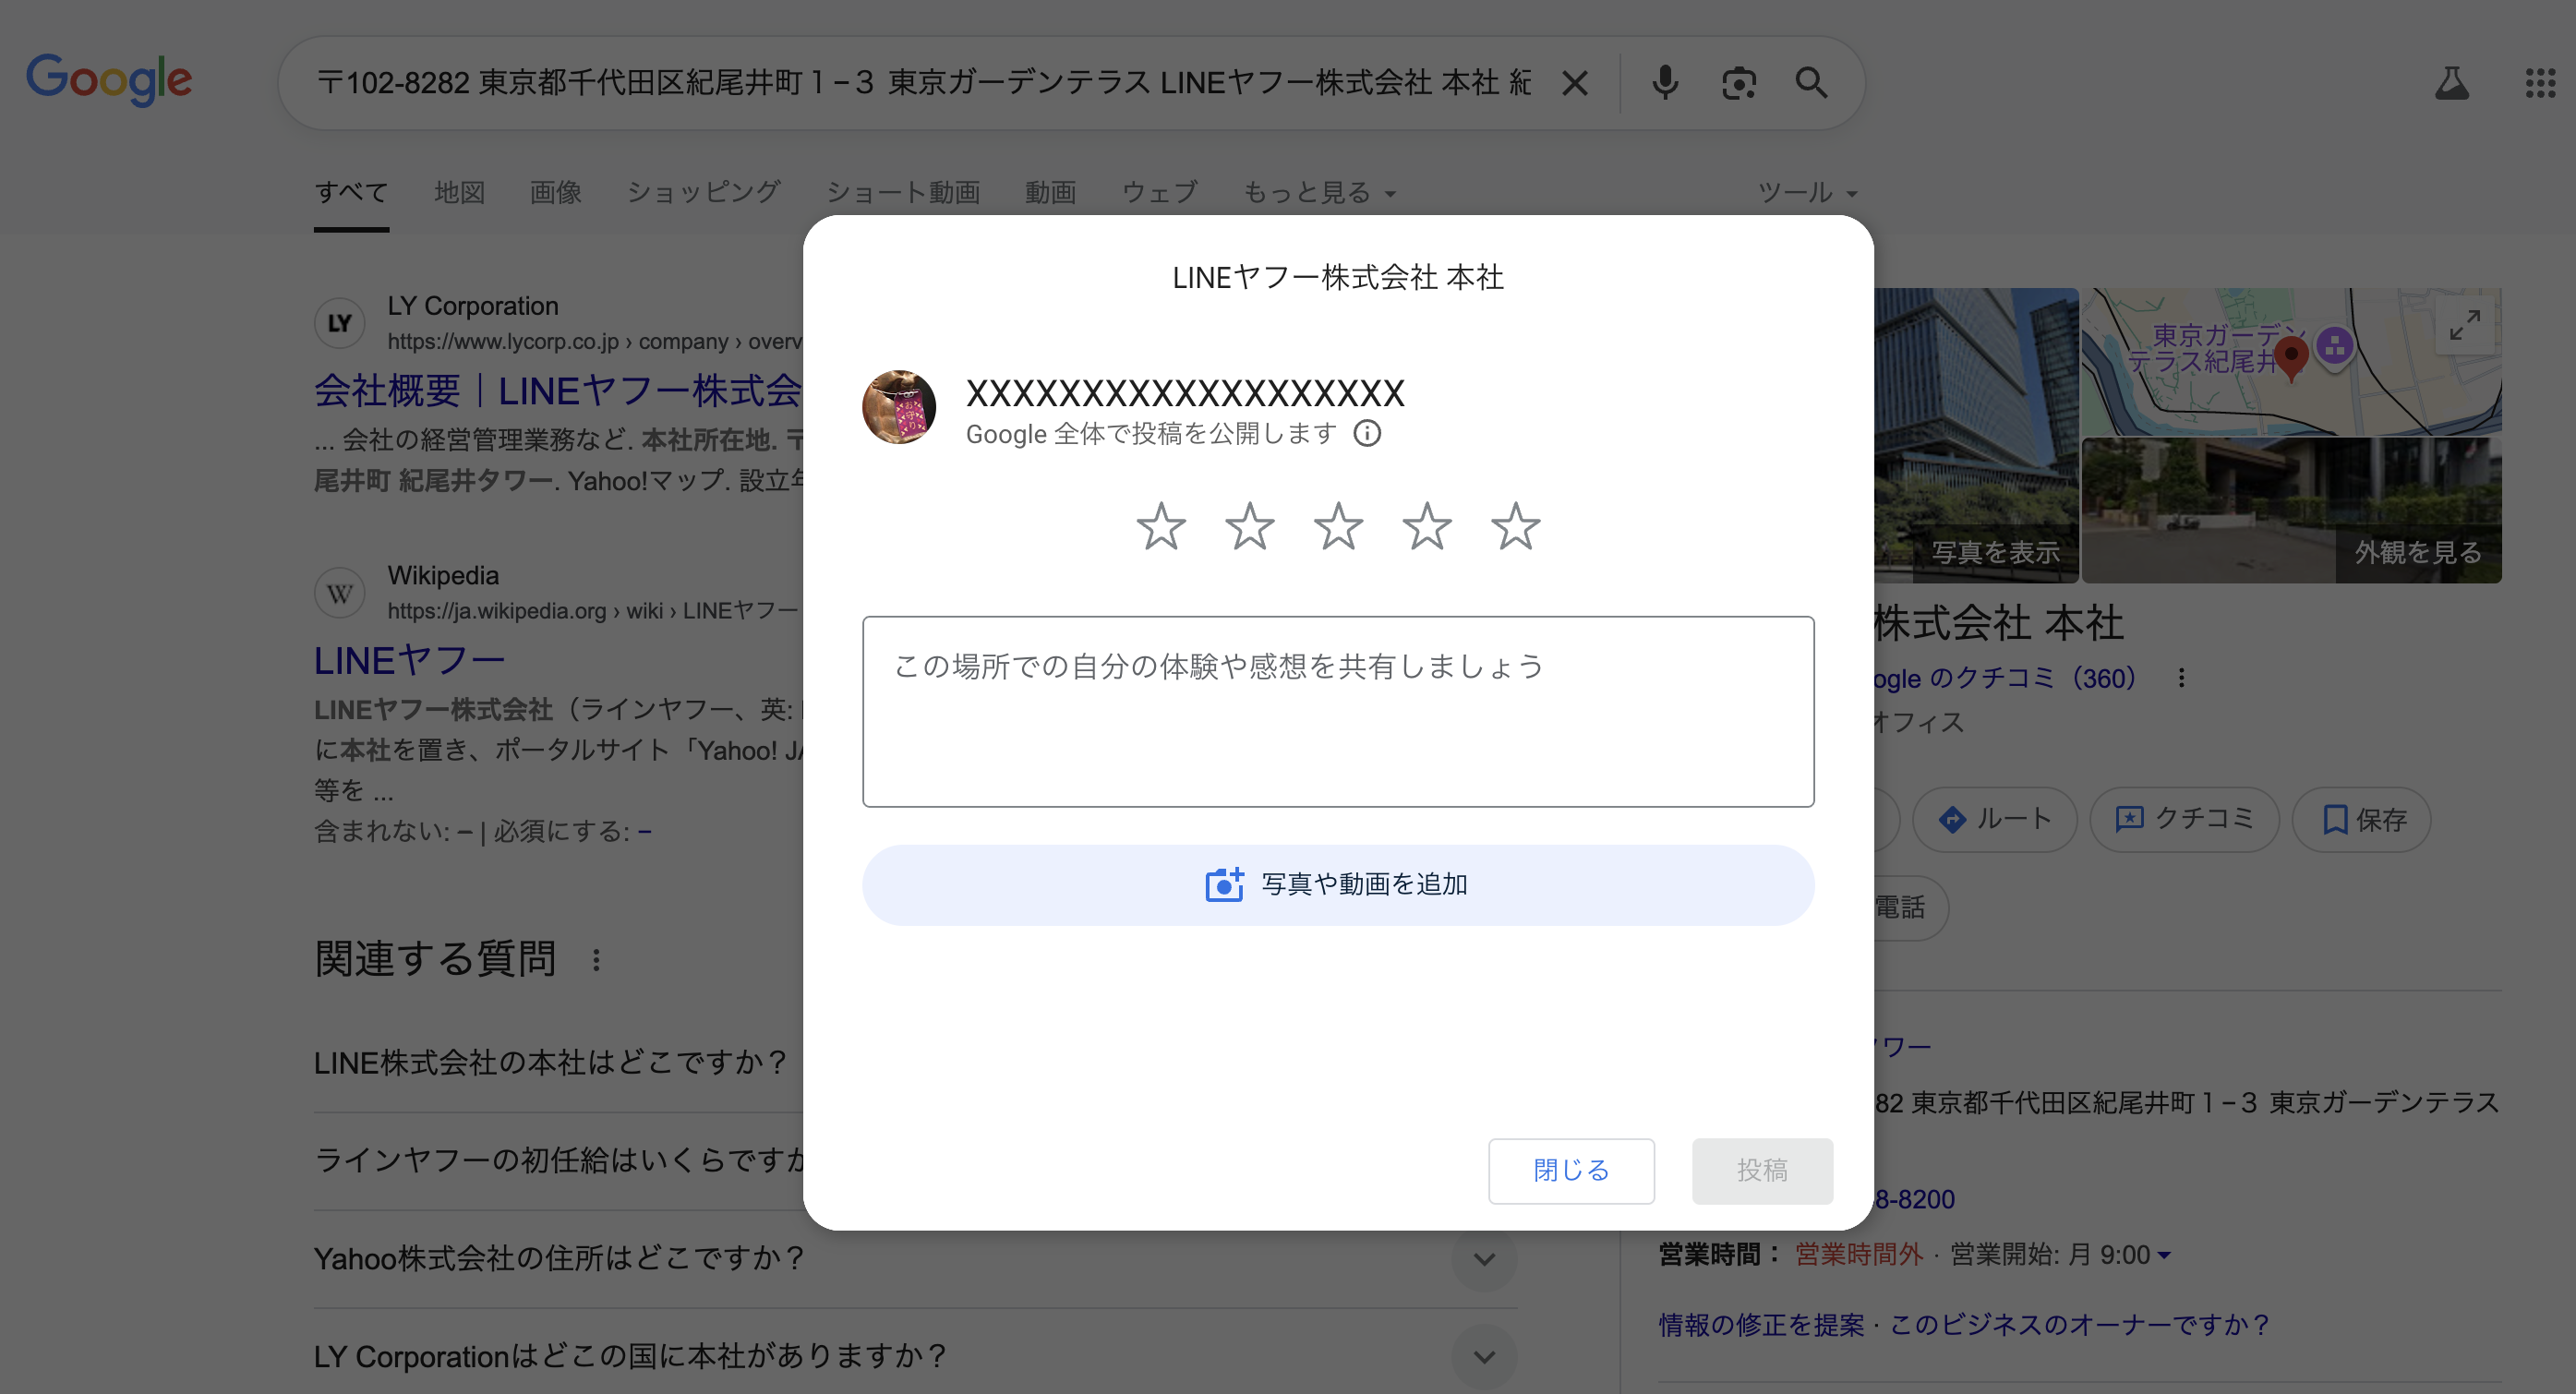Click the search query input box
2576x1394 pixels.
[x=923, y=83]
